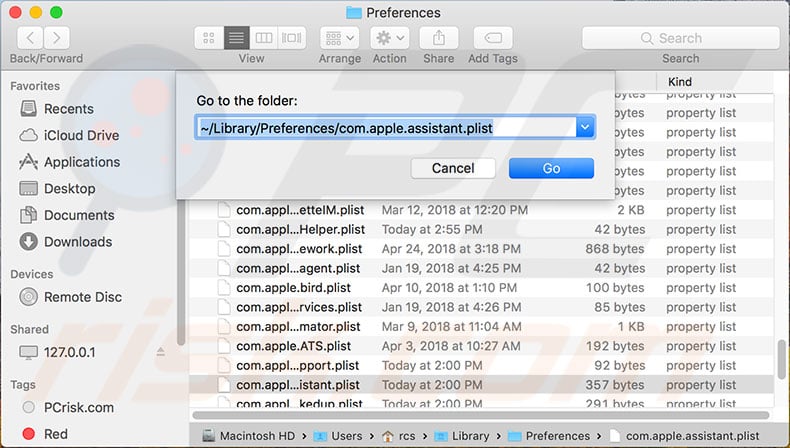The height and width of the screenshot is (448, 790).
Task: Select the PCrisk.com tag
Action: pyautogui.click(x=69, y=408)
